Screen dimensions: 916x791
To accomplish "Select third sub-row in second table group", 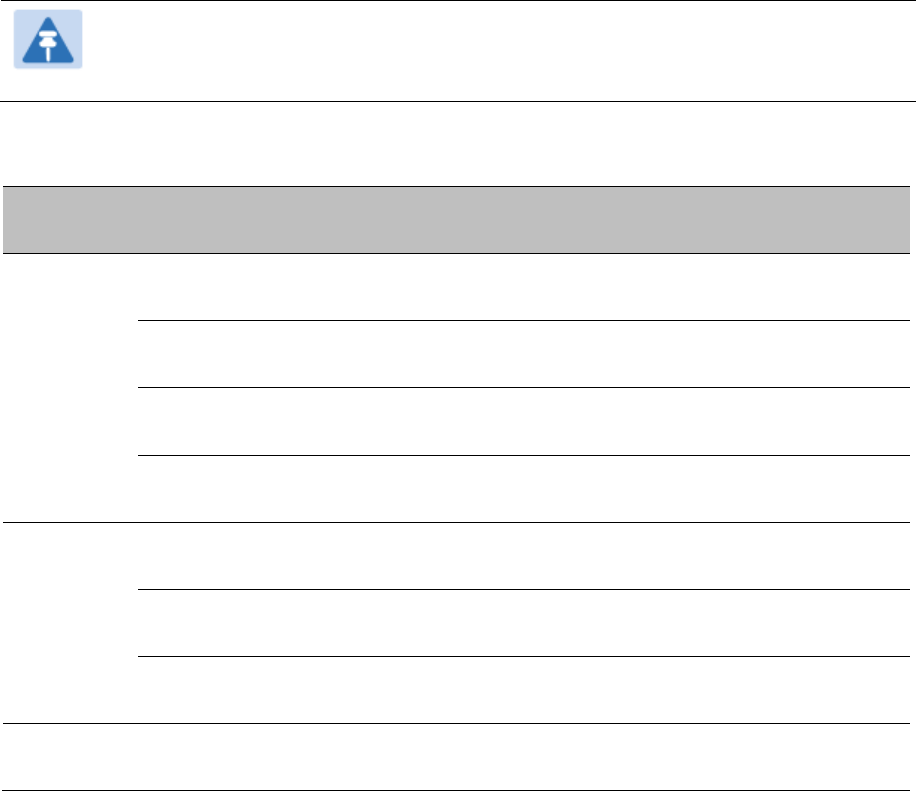I will pos(524,690).
